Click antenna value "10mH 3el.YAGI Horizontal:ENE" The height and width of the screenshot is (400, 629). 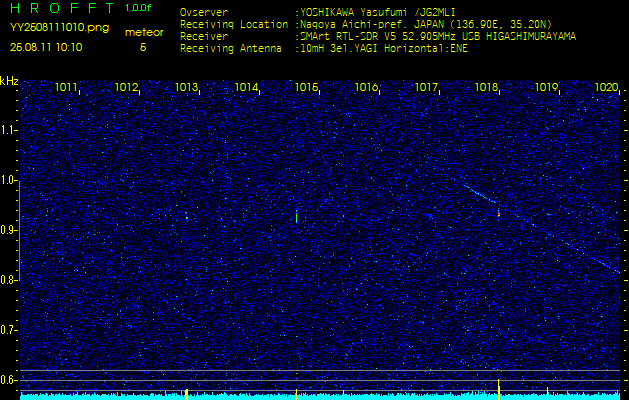[383, 49]
